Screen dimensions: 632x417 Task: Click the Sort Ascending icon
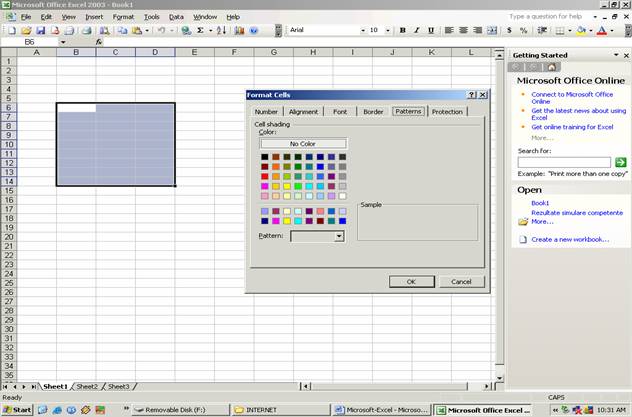click(221, 30)
